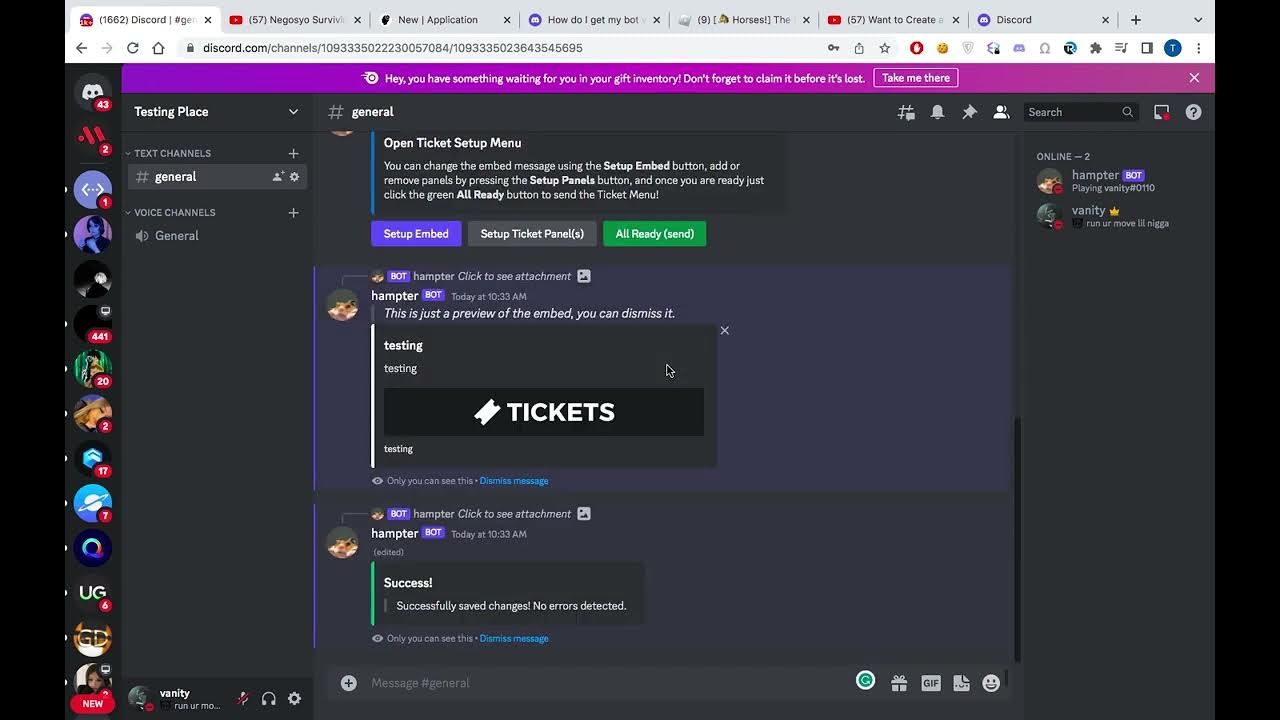
Task: Toggle deafen headphones in user panel
Action: point(268,699)
